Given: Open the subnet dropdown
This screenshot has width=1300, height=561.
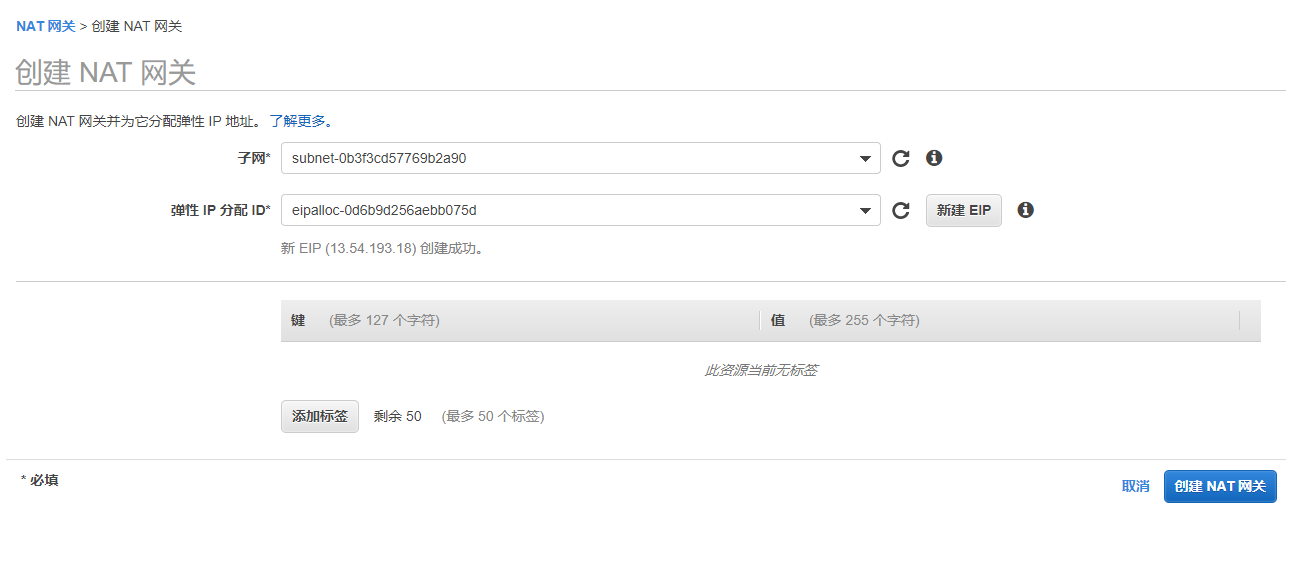Looking at the screenshot, I should click(581, 158).
